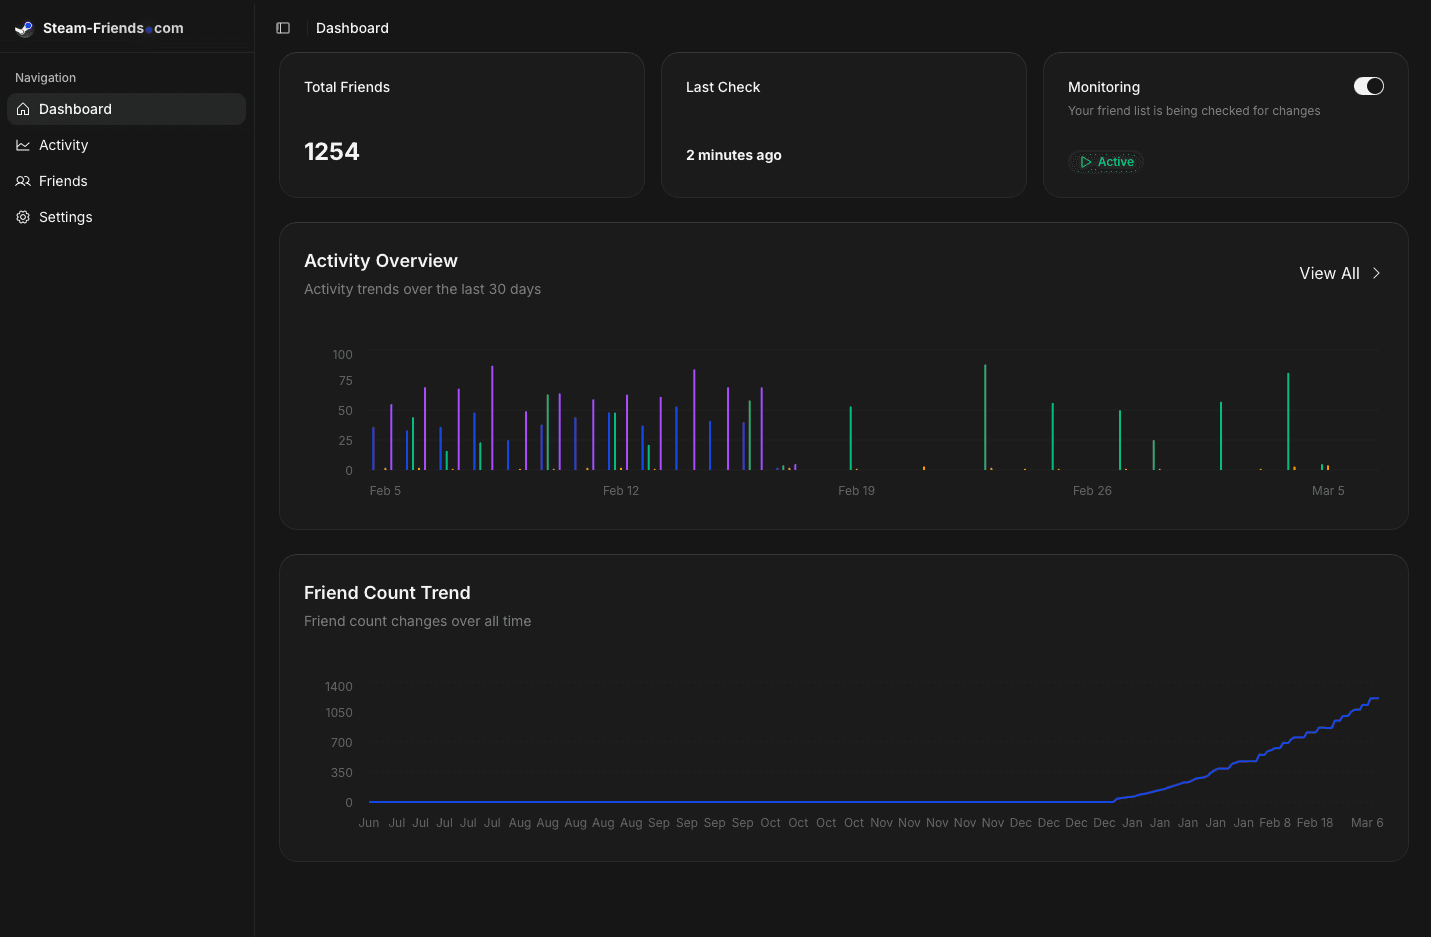Collapse the sidebar with the panel icon
The width and height of the screenshot is (1431, 937).
click(283, 27)
